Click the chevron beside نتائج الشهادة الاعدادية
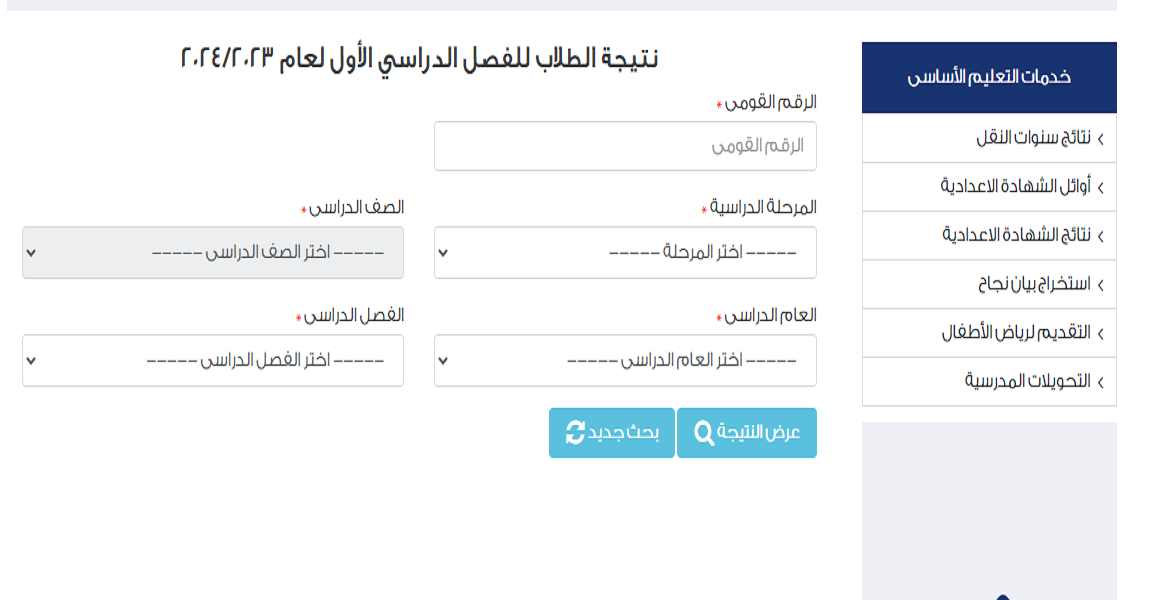 (x=1100, y=236)
